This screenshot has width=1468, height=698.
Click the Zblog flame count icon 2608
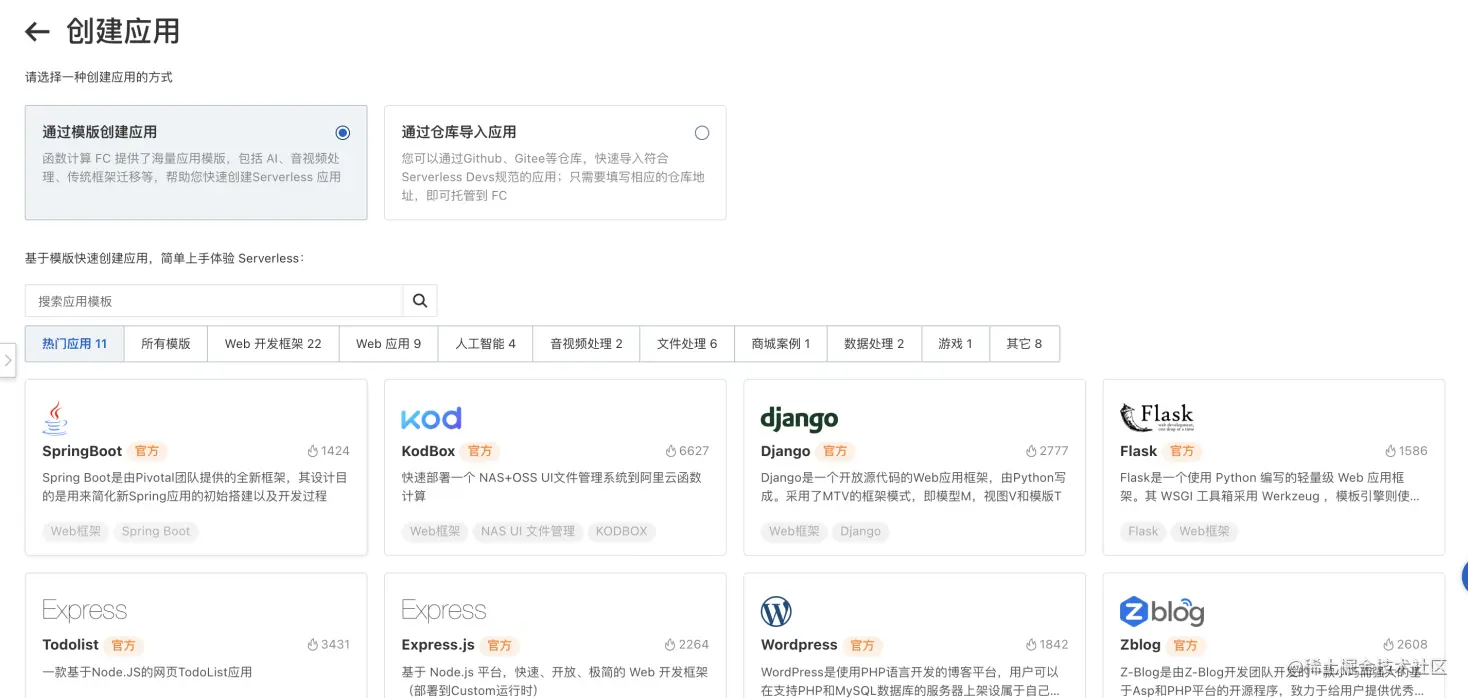coord(1389,645)
